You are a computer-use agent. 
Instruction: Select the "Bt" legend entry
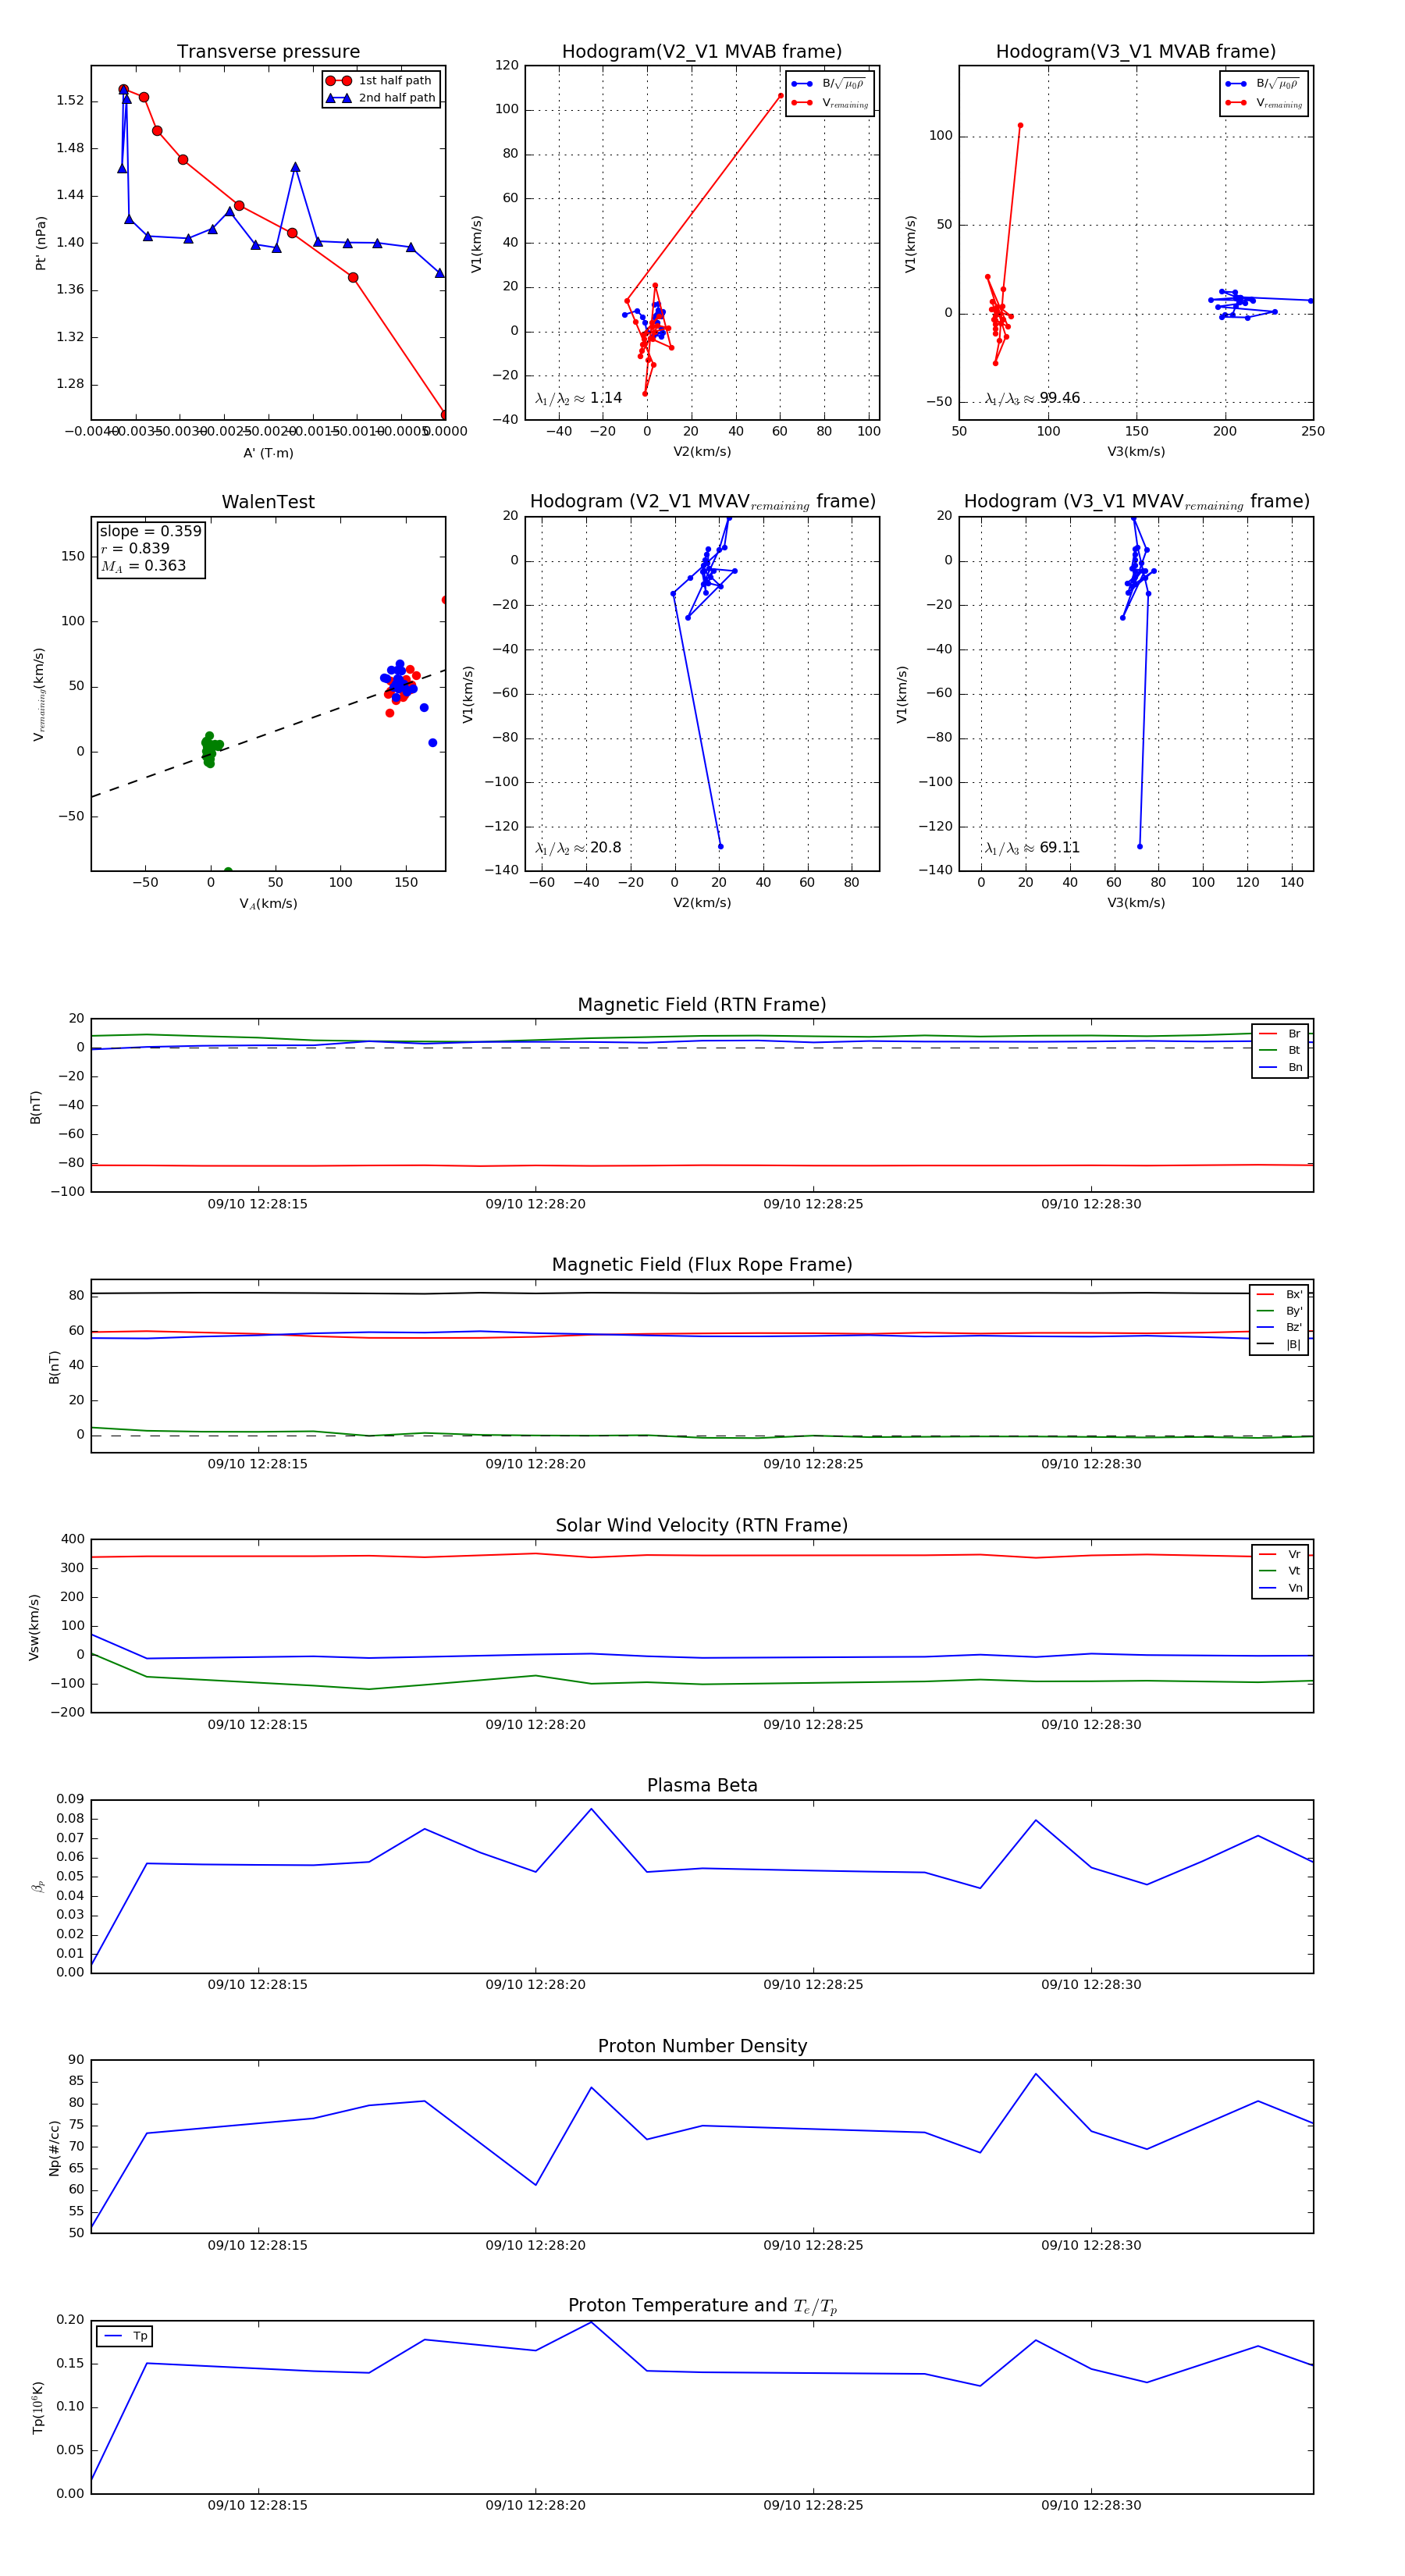tap(1280, 1050)
